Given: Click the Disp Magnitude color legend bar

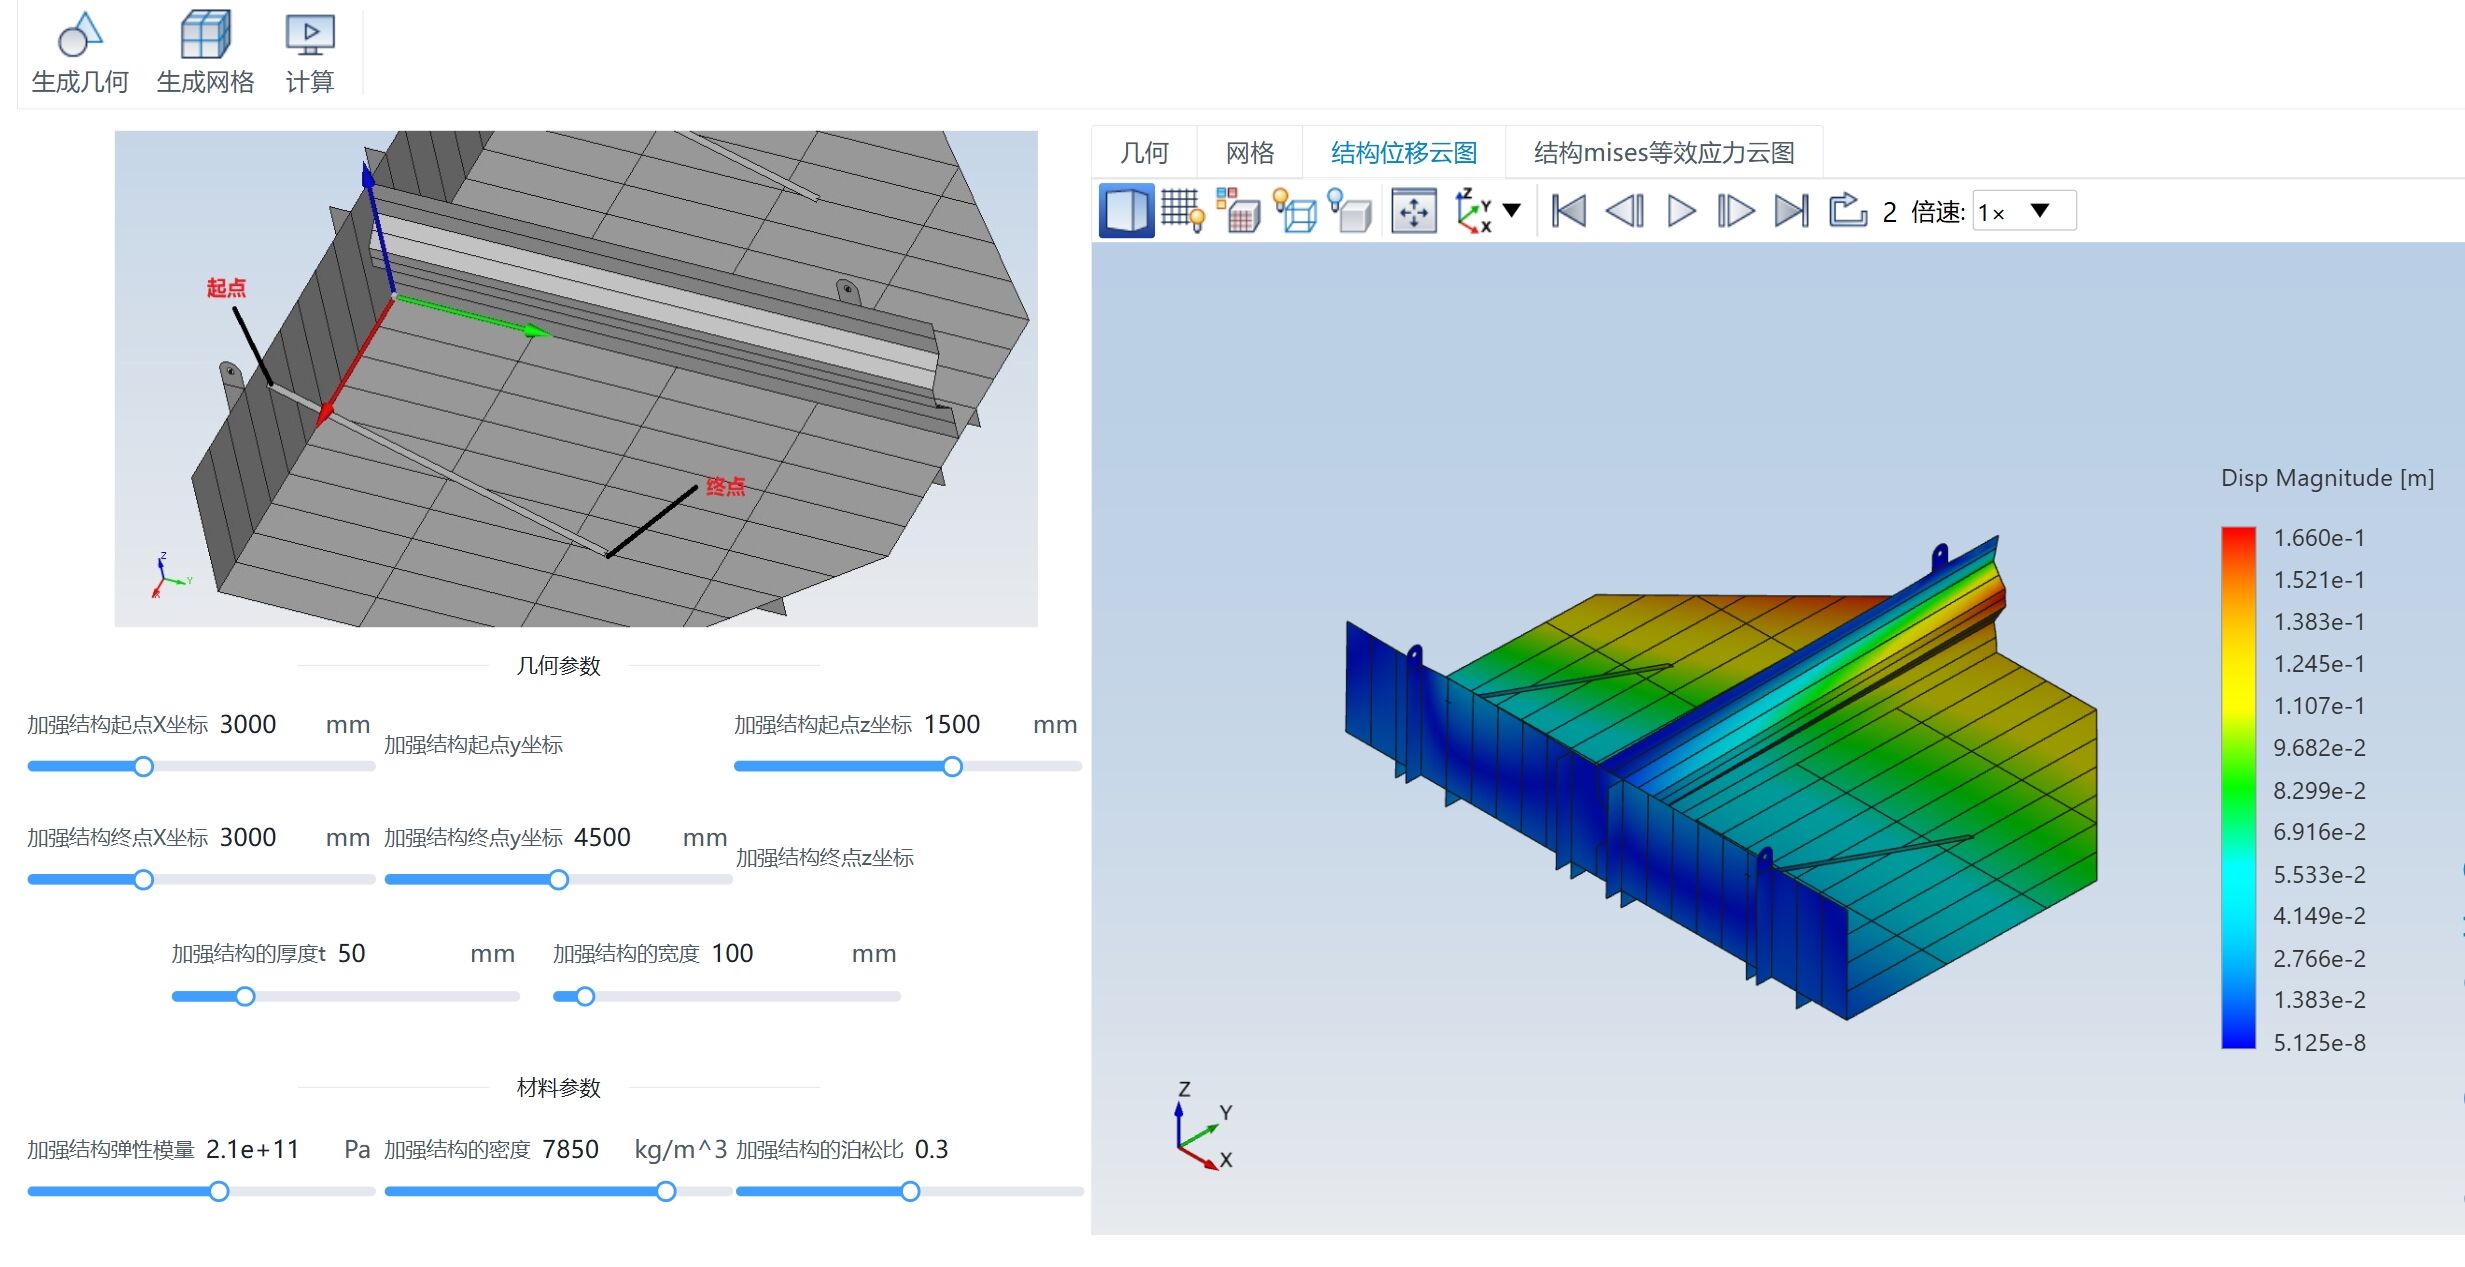Looking at the screenshot, I should 2238,787.
